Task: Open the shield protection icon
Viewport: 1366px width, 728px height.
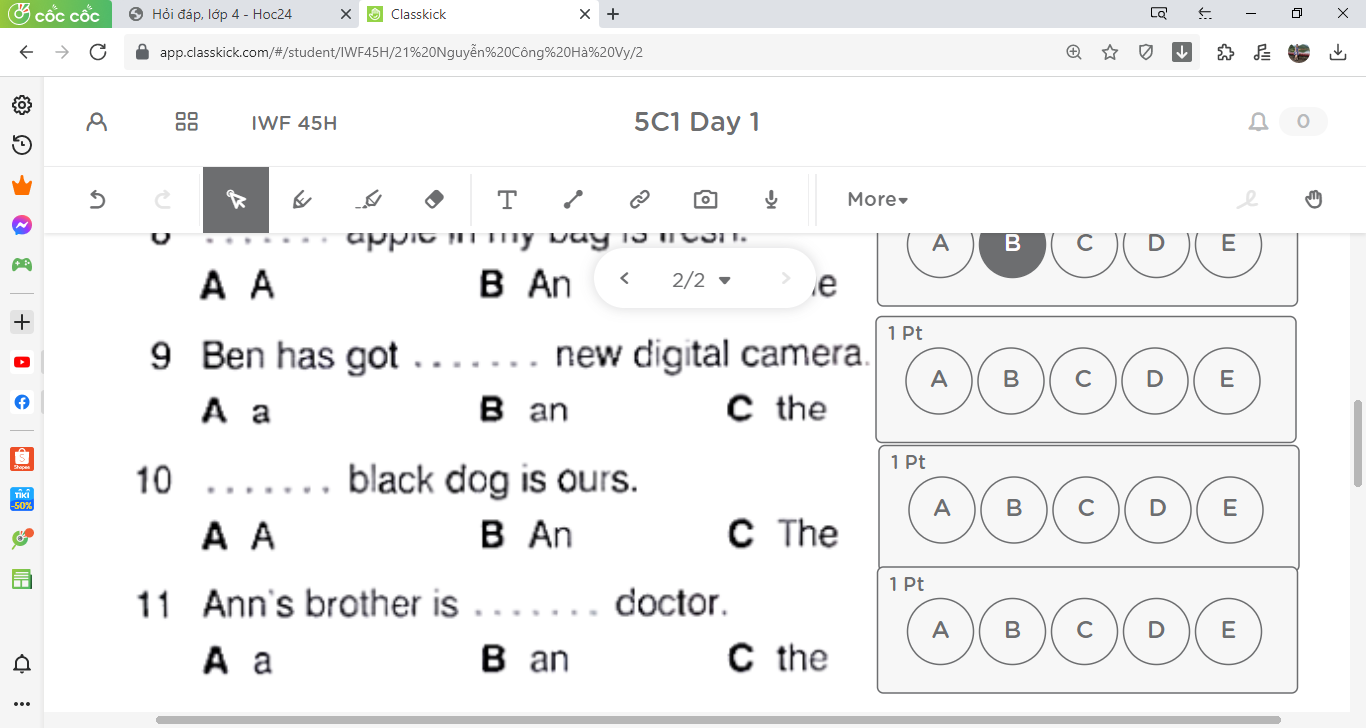Action: point(1146,53)
